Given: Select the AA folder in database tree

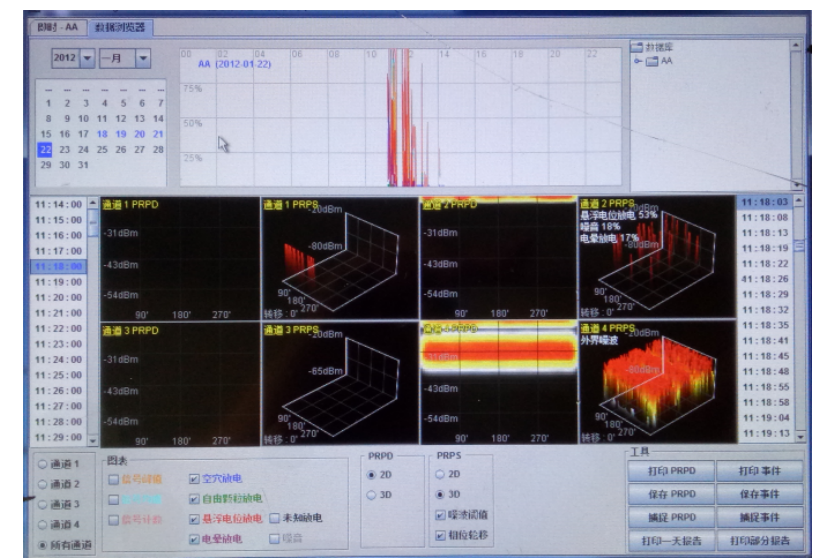Looking at the screenshot, I should (660, 61).
